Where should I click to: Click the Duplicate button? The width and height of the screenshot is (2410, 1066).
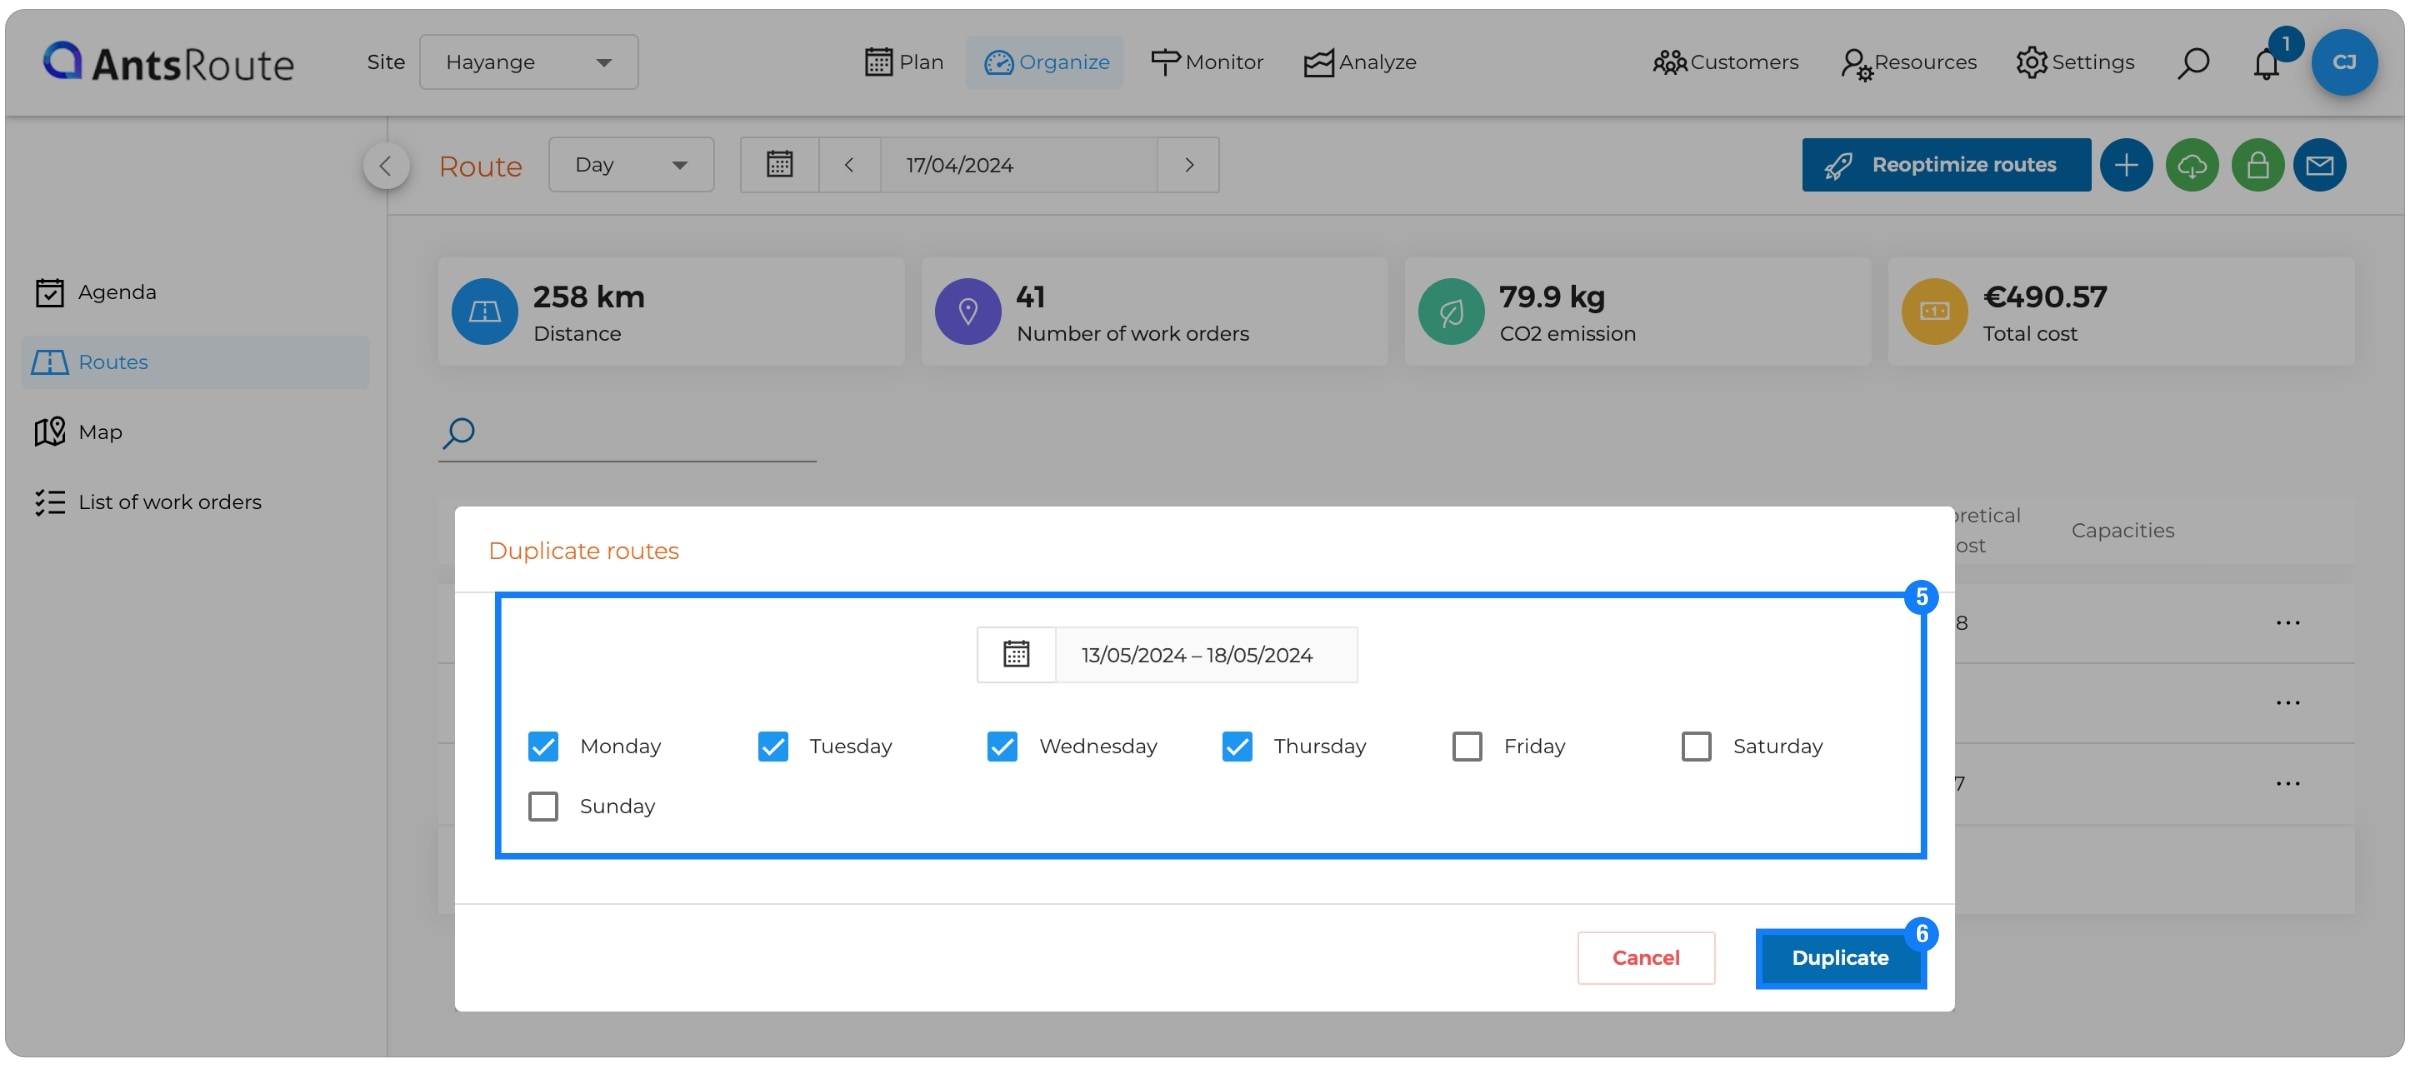(x=1839, y=957)
